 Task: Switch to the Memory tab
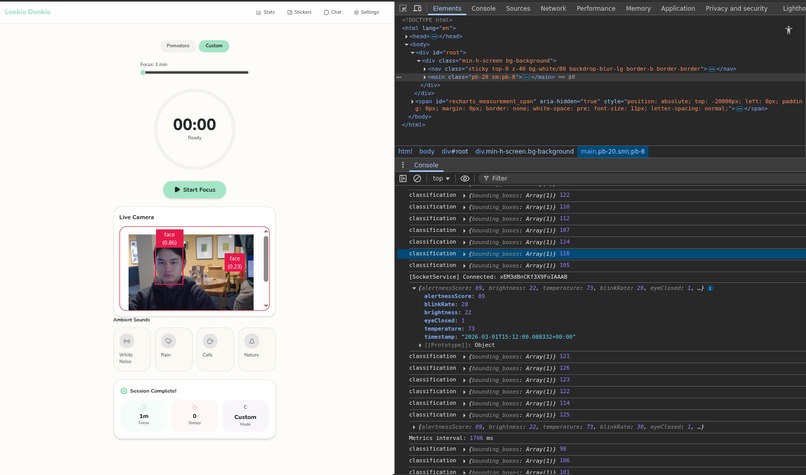pos(638,8)
